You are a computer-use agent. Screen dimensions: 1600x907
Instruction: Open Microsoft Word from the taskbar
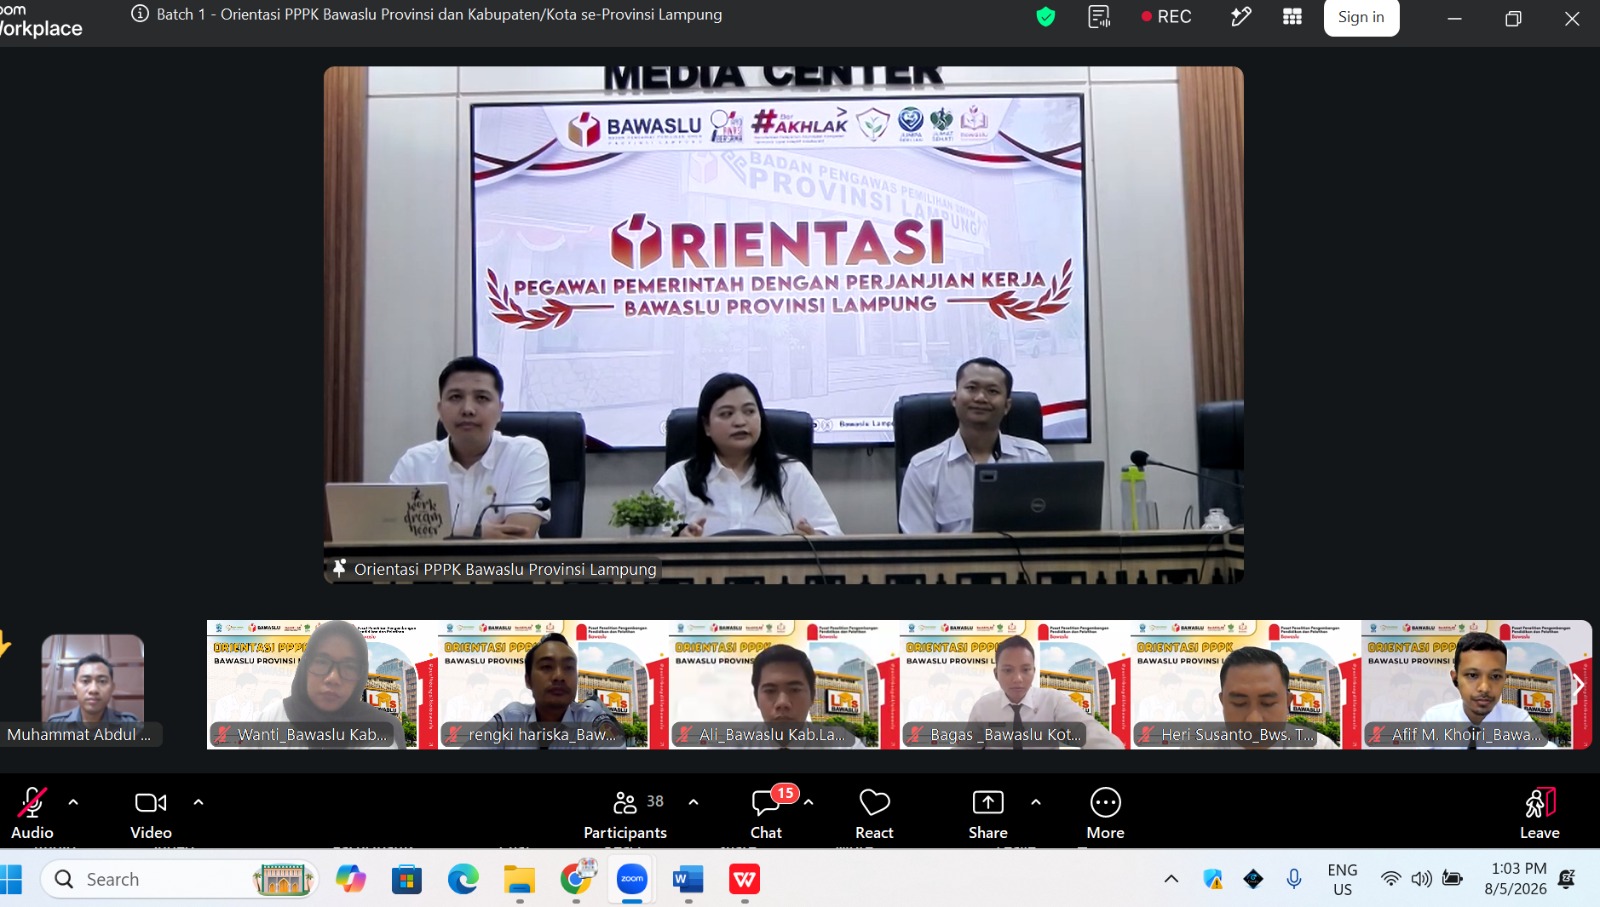pyautogui.click(x=688, y=879)
